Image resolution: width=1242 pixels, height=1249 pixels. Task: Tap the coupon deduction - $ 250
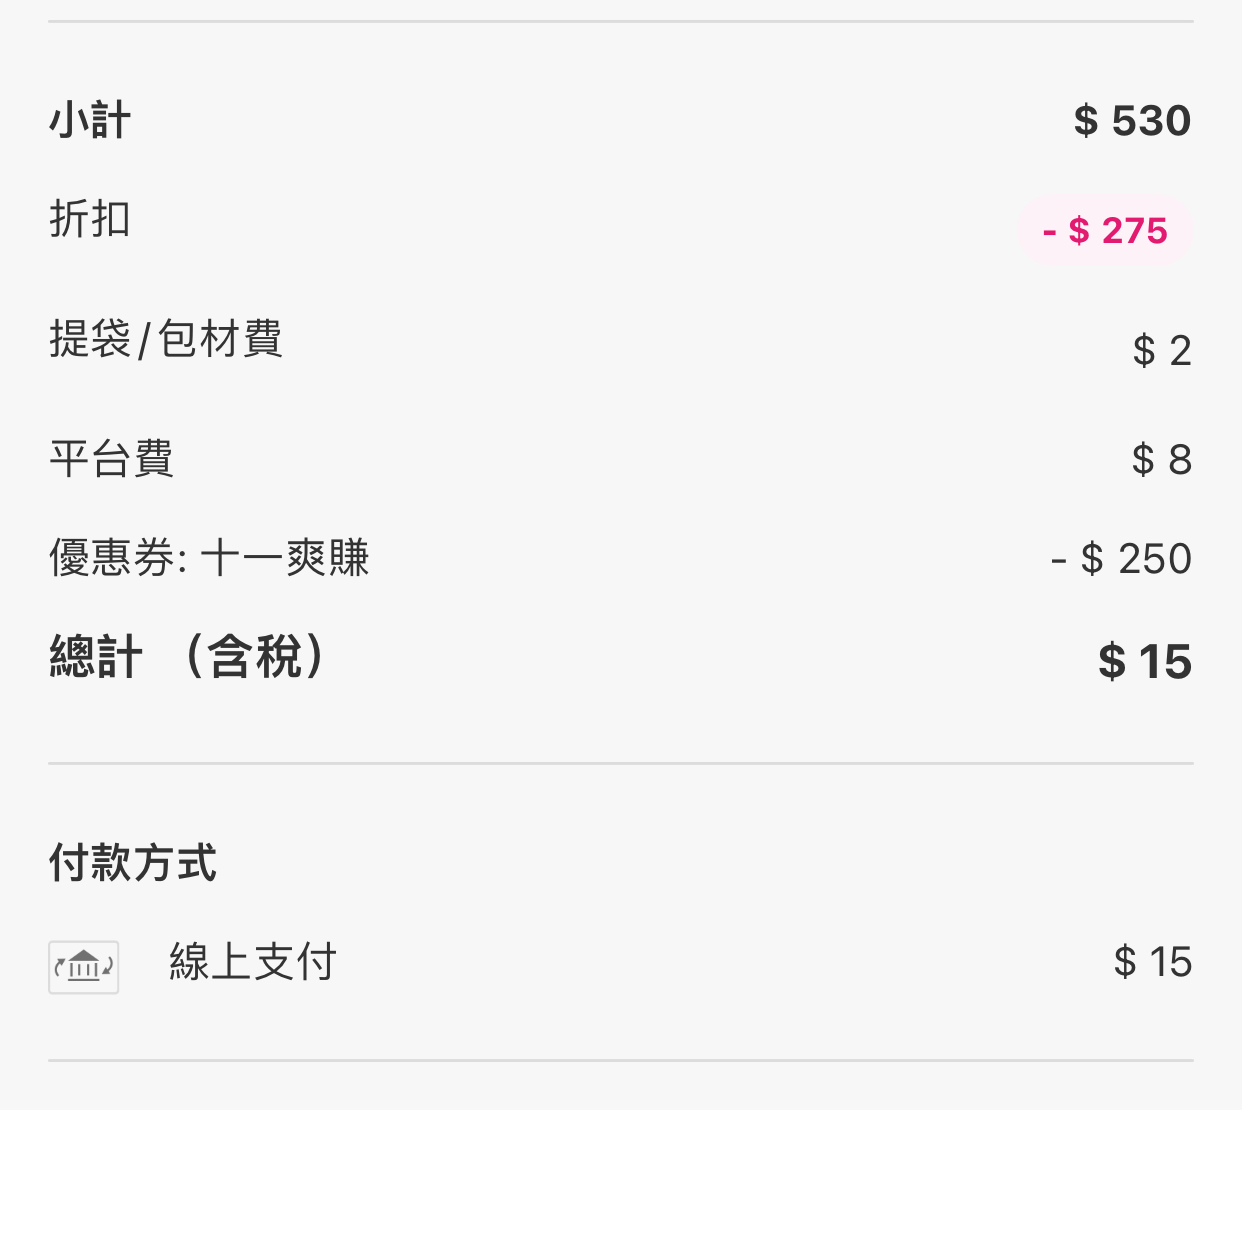coord(1121,559)
